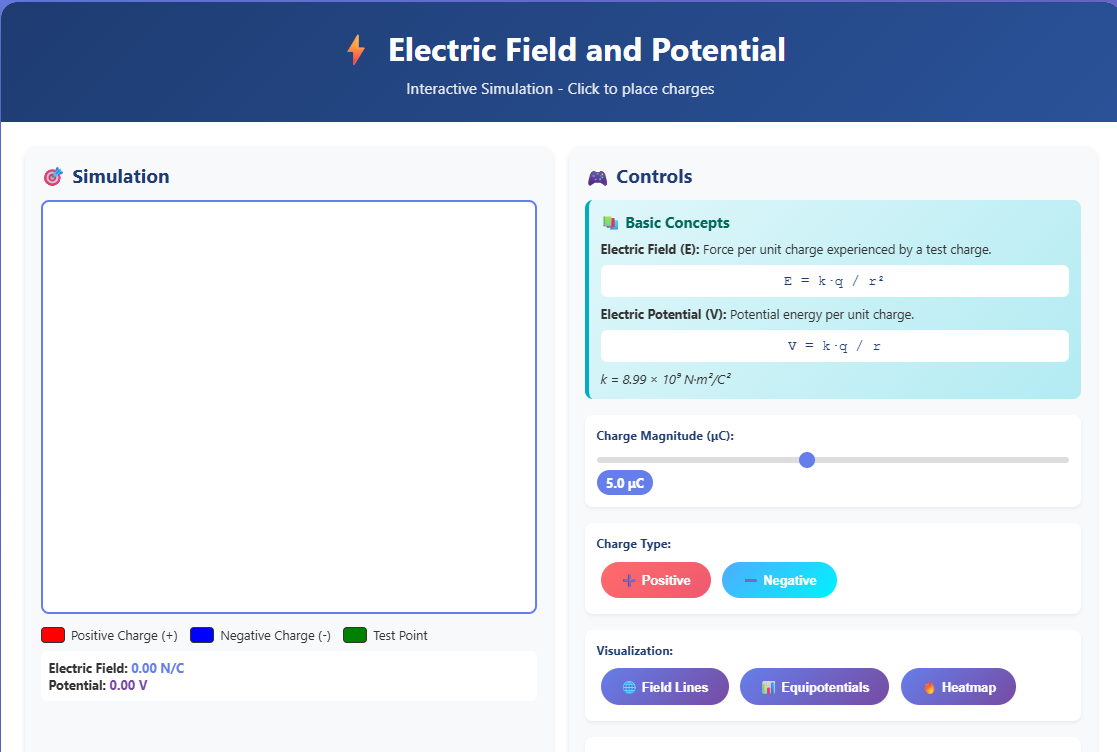1117x752 pixels.
Task: Click the Charge Magnitude slider handle
Action: pyautogui.click(x=807, y=460)
